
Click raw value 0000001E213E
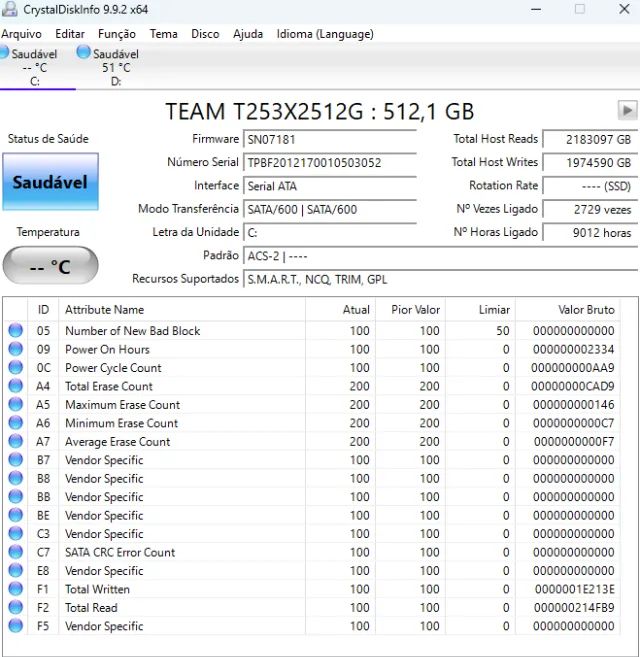[x=575, y=589]
